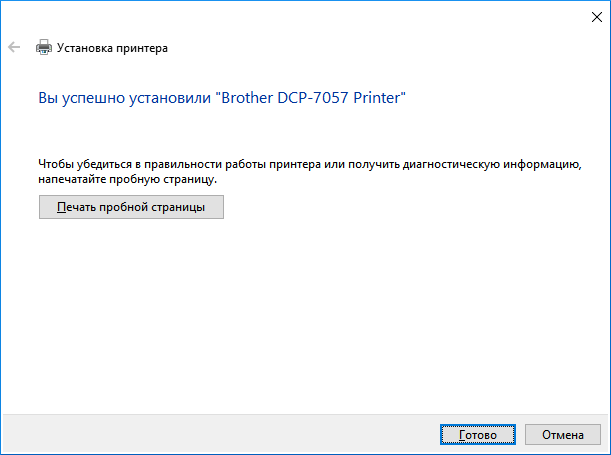Click the "Вы успешно установили" heading
The height and width of the screenshot is (455, 611).
point(124,98)
